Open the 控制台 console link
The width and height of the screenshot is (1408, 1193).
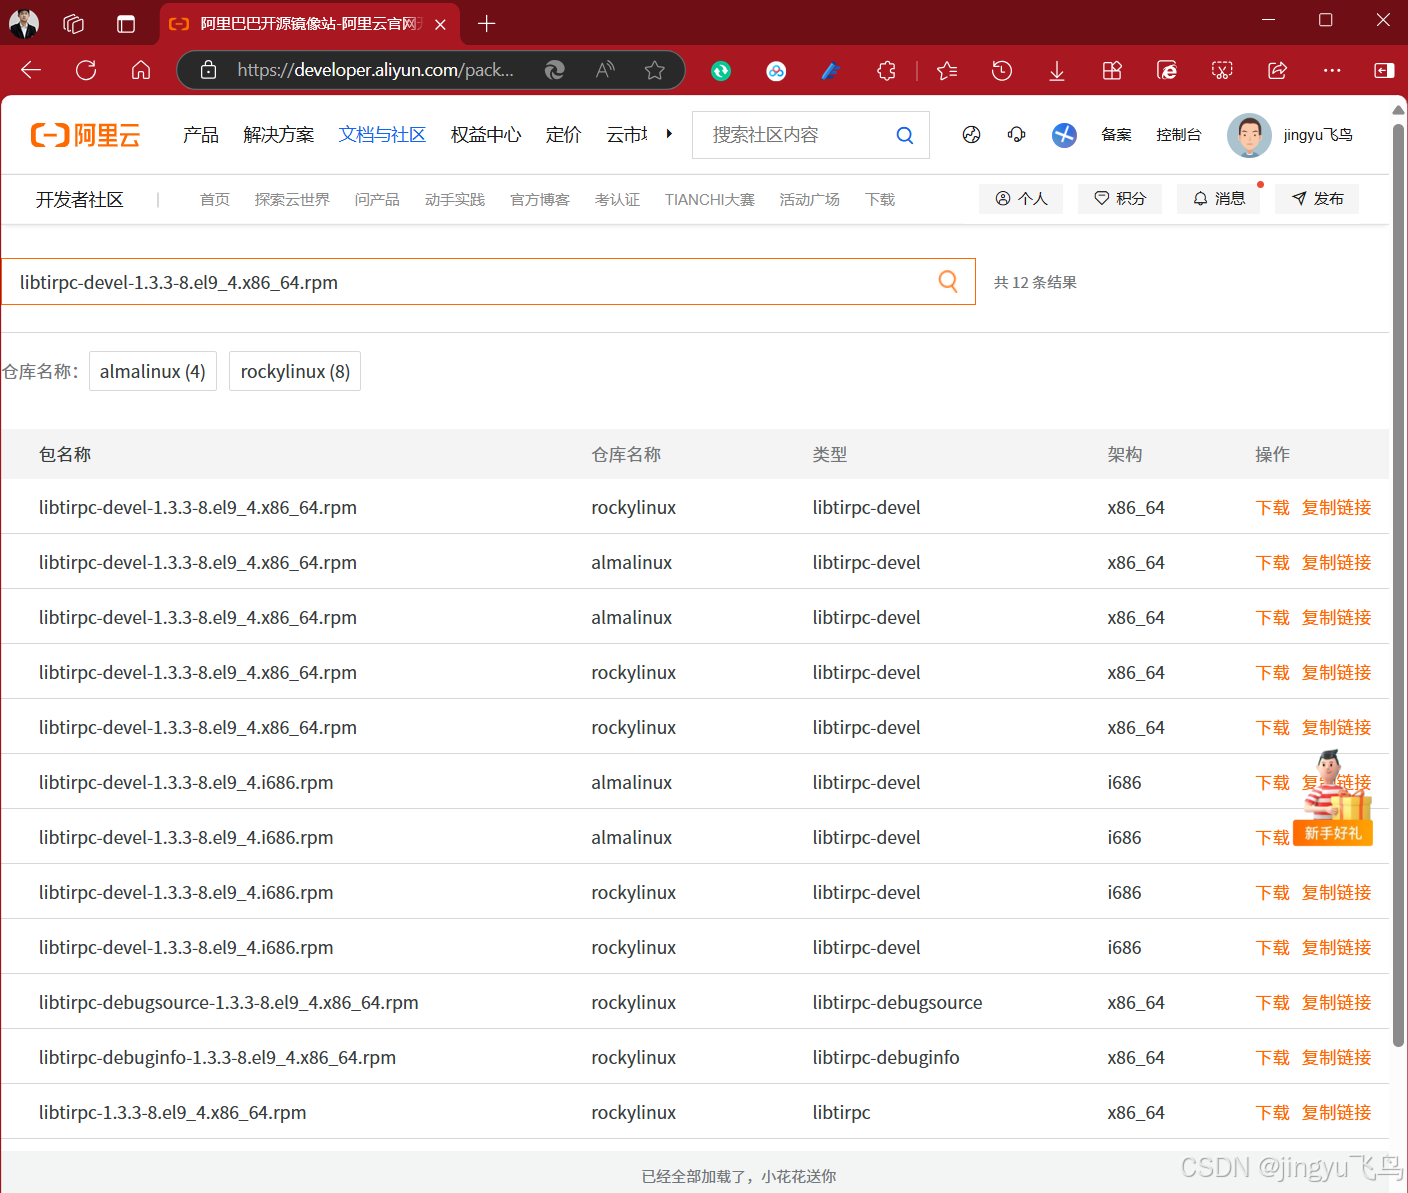[1179, 135]
